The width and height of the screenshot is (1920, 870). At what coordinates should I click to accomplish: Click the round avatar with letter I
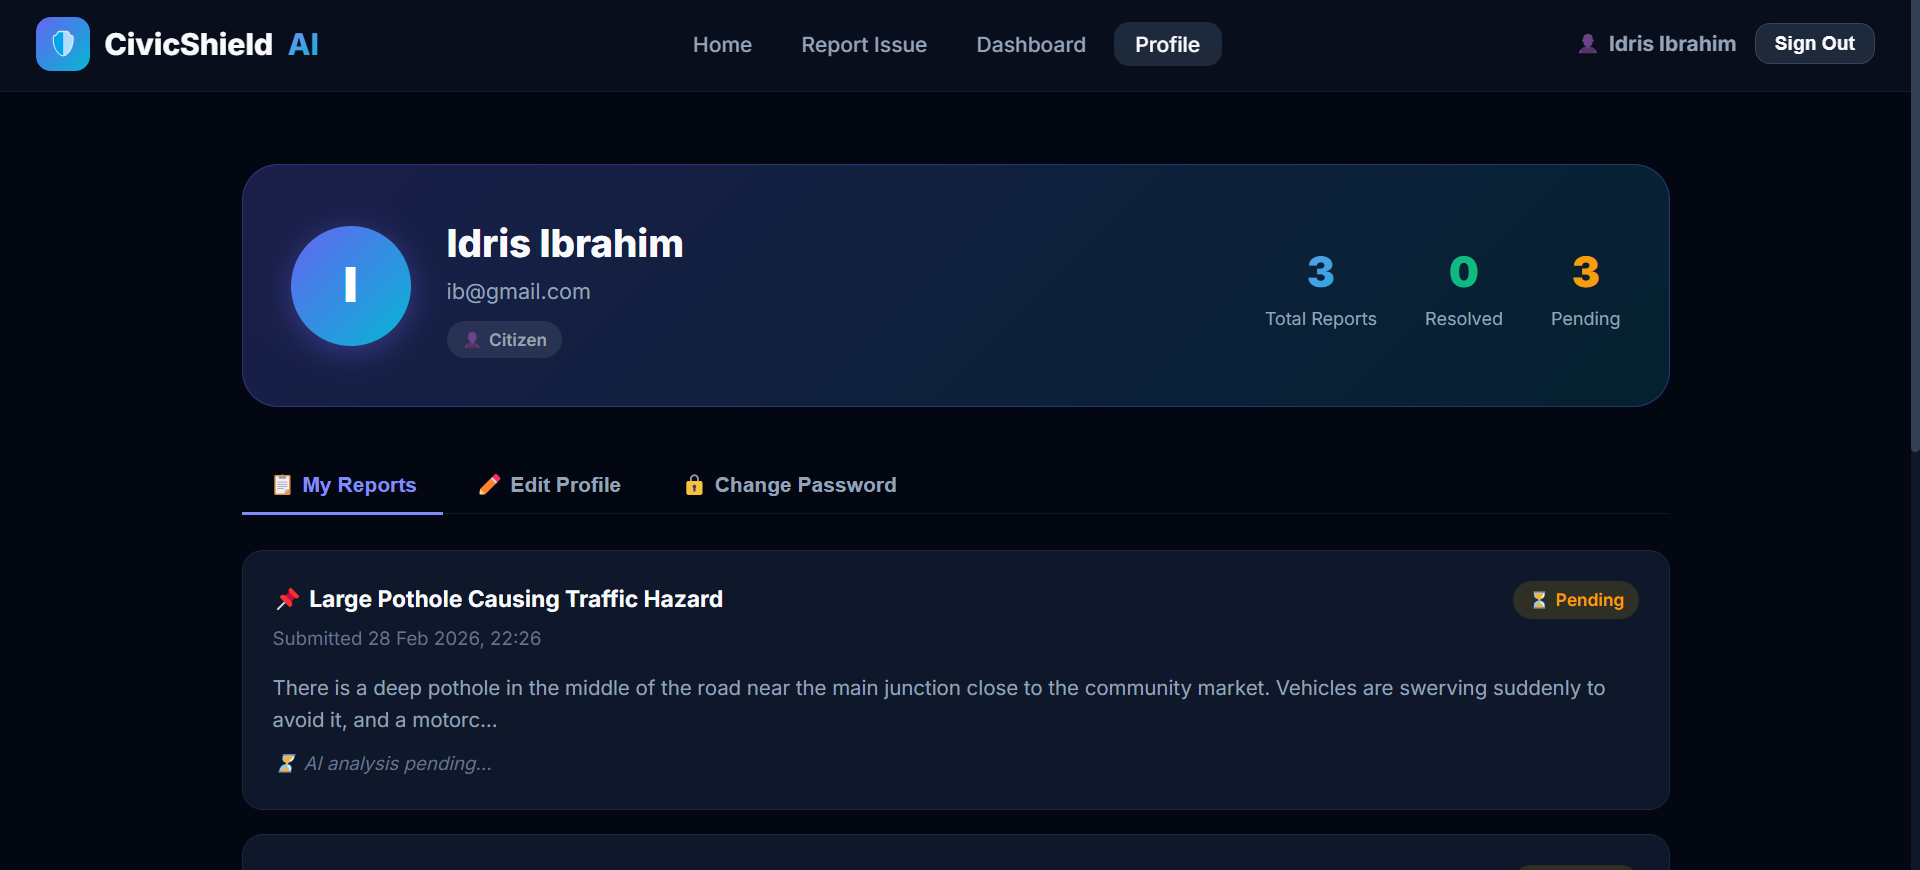[351, 286]
